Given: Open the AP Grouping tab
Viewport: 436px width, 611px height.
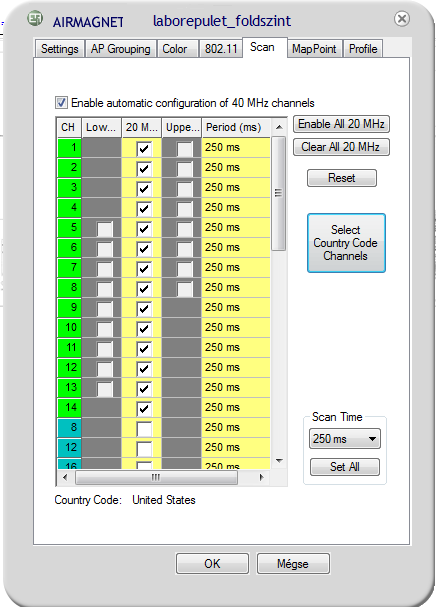Looking at the screenshot, I should click(120, 49).
